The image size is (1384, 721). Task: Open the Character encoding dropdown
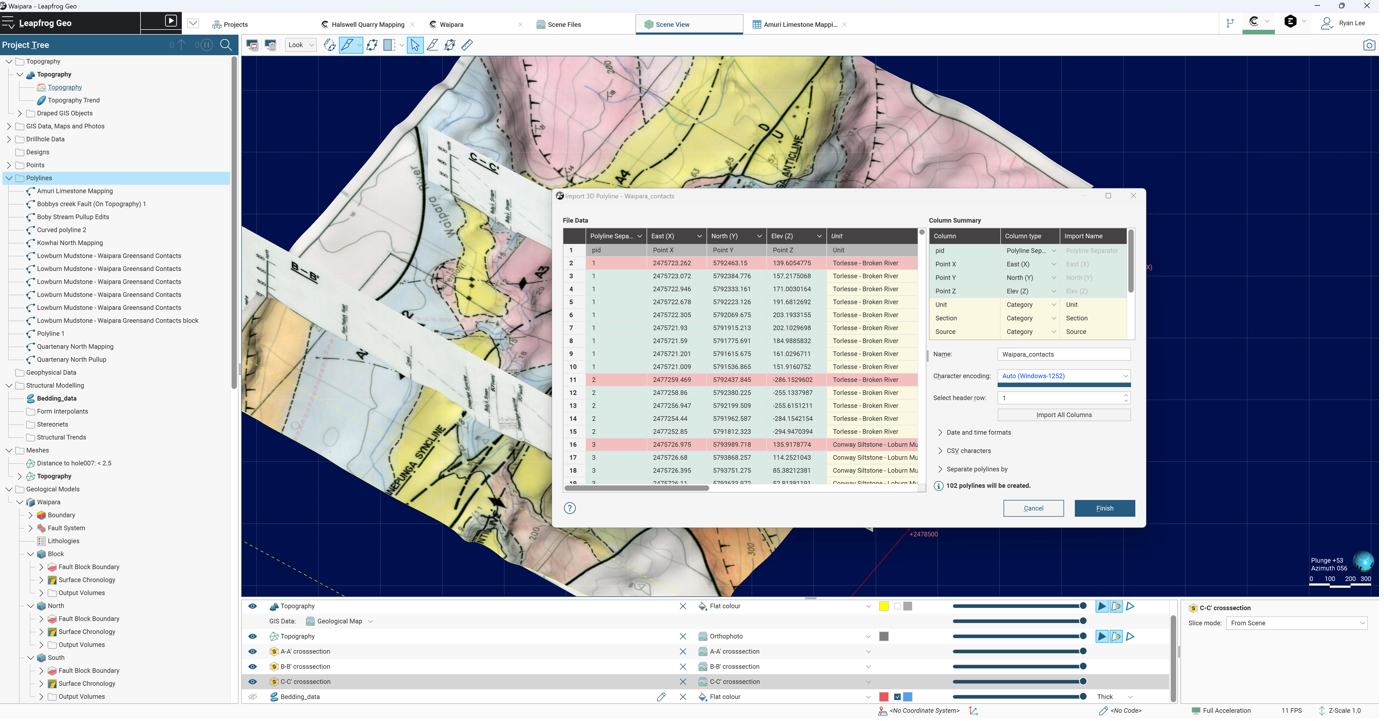tap(1063, 376)
